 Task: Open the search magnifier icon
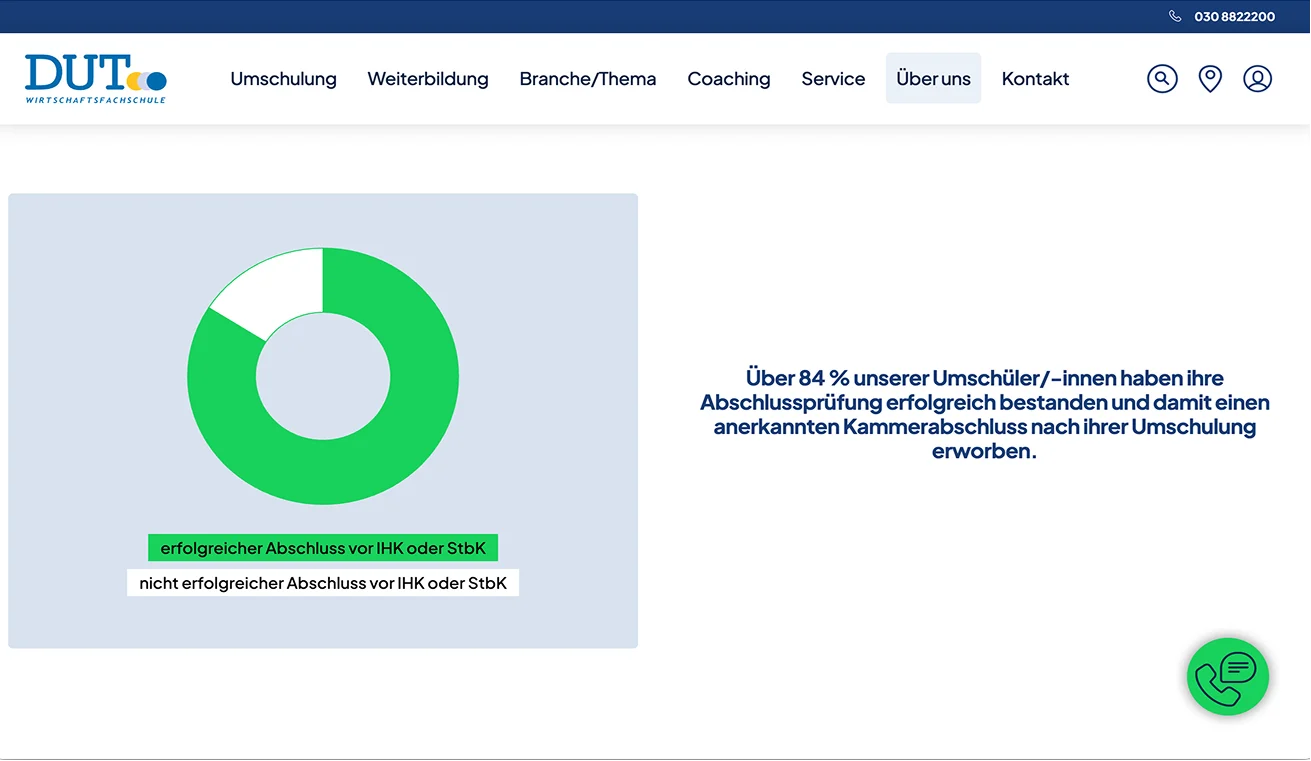(x=1162, y=78)
